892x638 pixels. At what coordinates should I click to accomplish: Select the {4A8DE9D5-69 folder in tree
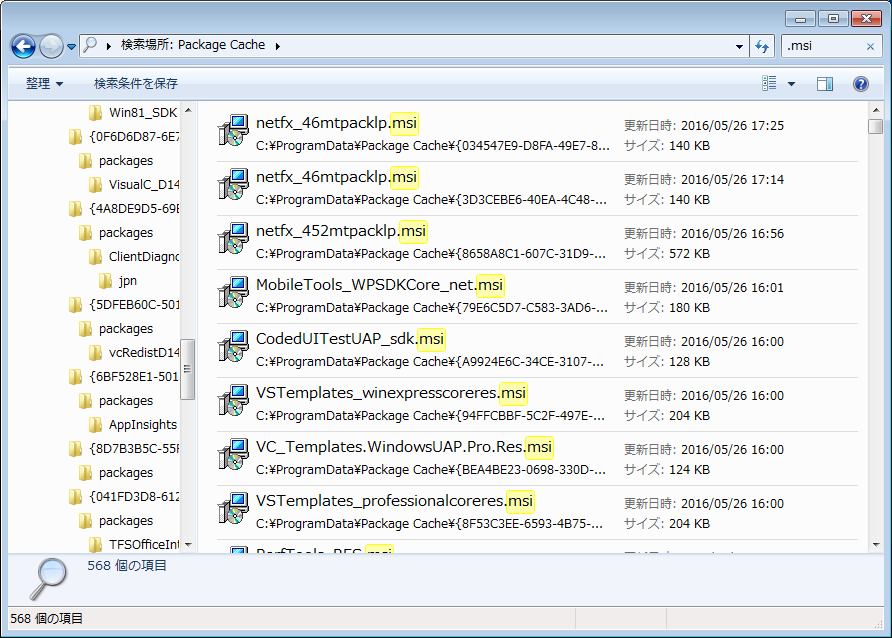124,208
